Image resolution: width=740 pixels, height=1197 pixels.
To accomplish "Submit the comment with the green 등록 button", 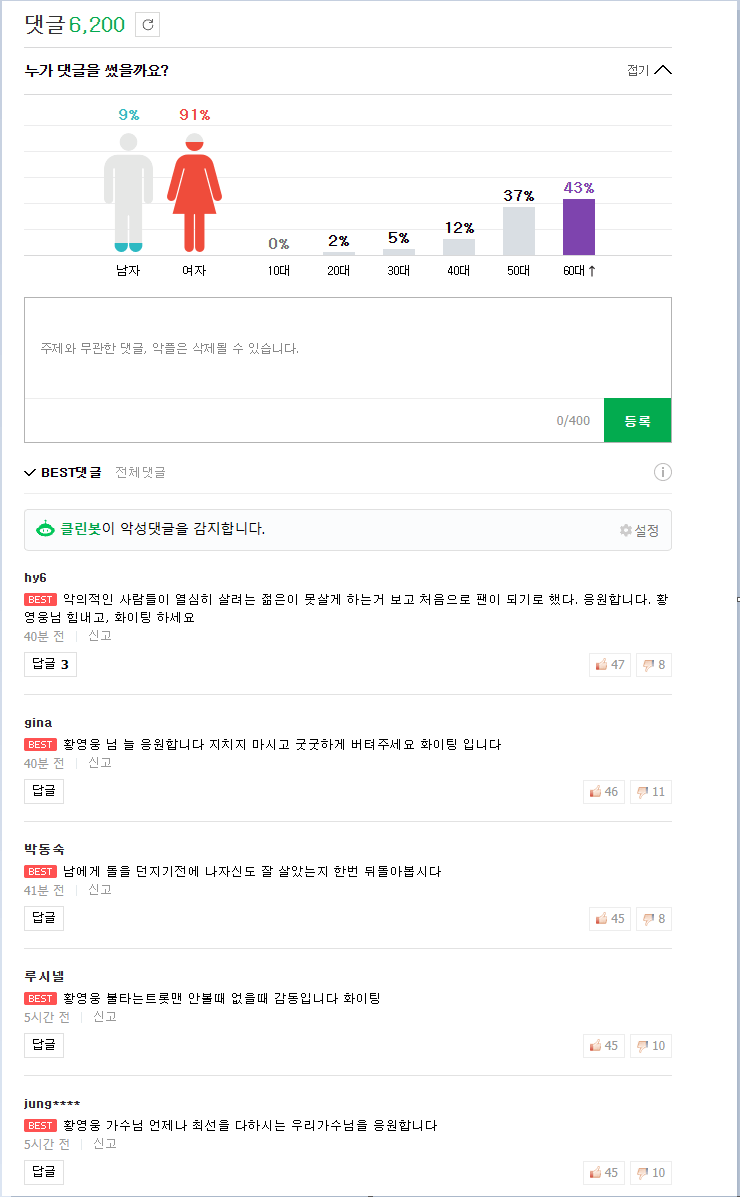I will click(x=638, y=420).
